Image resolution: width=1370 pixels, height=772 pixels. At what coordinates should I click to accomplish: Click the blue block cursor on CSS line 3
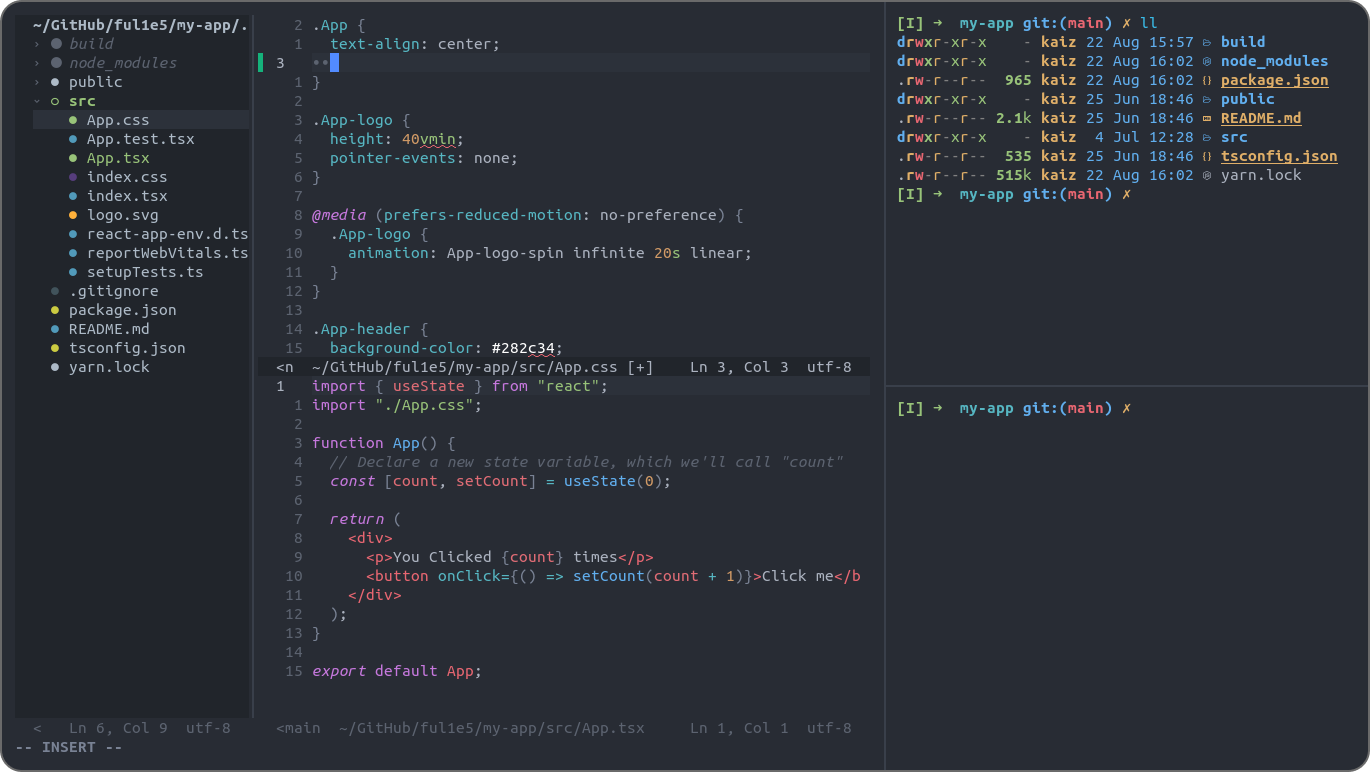click(334, 63)
